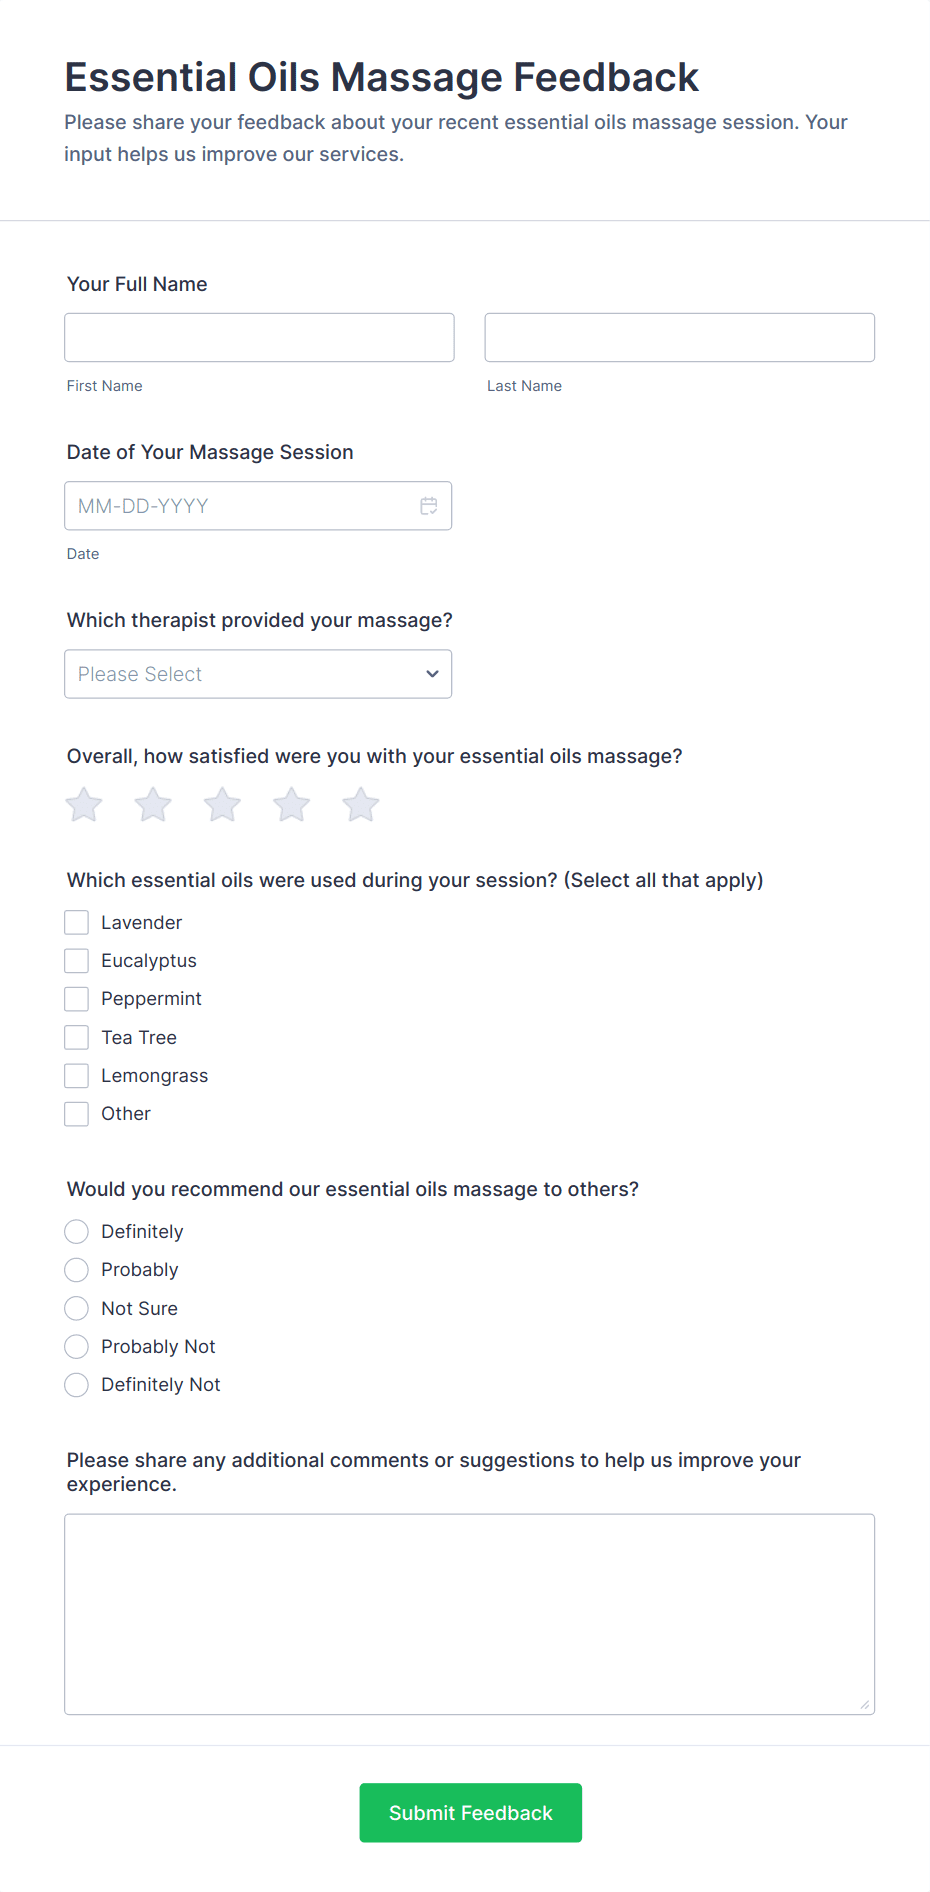
Task: Select the fifth star rating
Action: (x=361, y=805)
